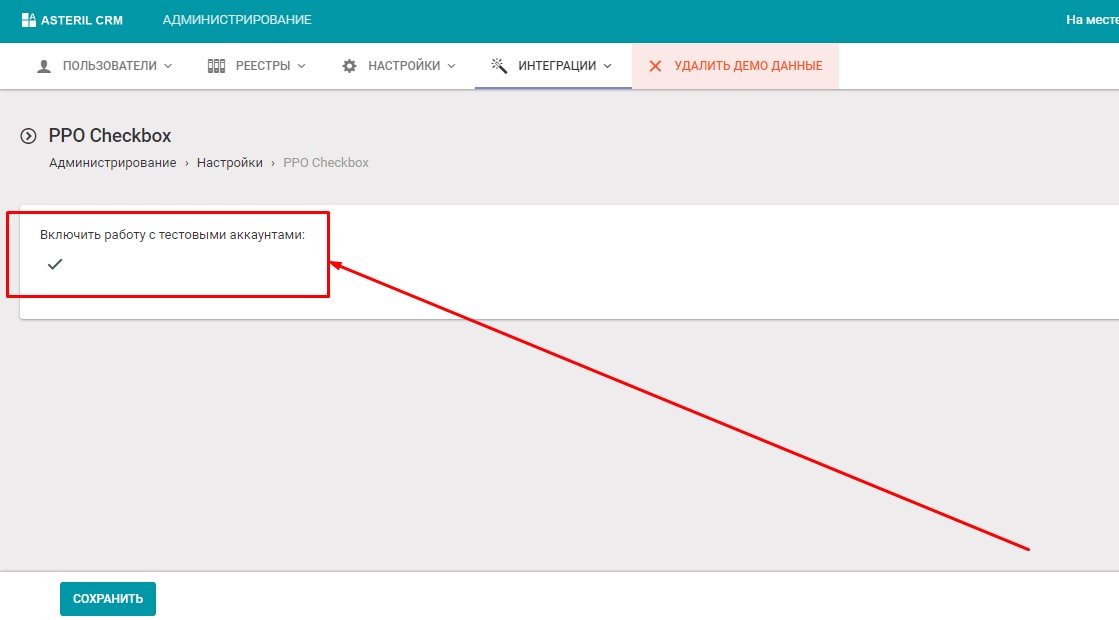Screen dimensions: 1119x620
Task: Go to the ASTERIL CRM home link
Action: pyautogui.click(x=72, y=20)
